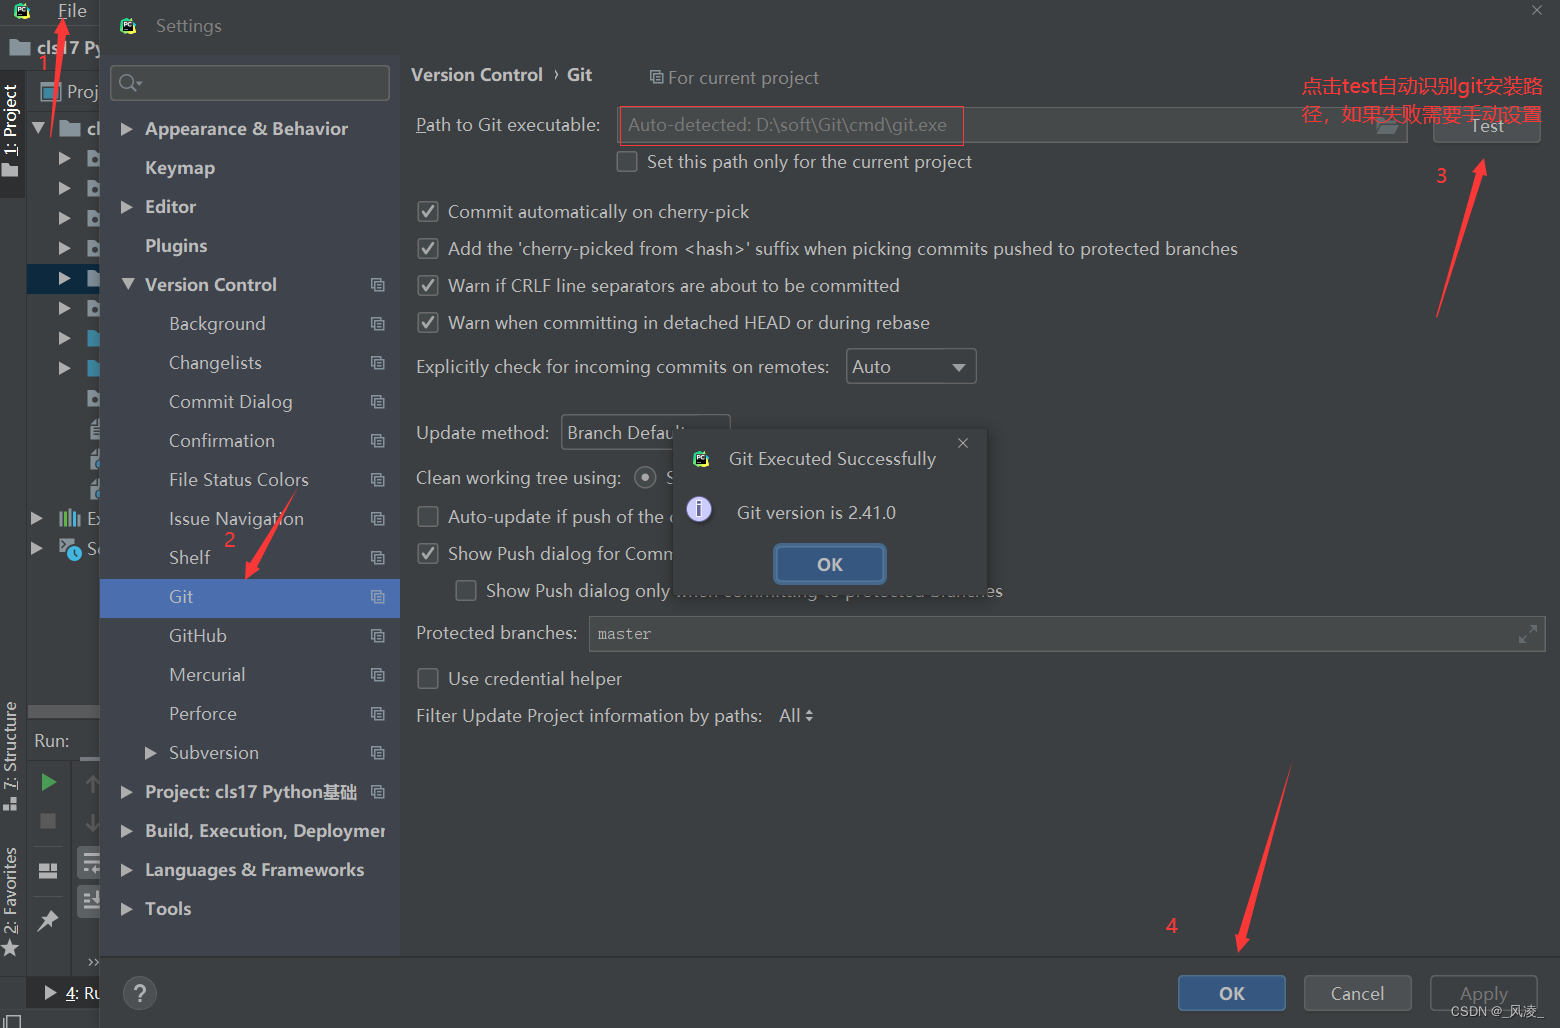This screenshot has width=1560, height=1028.
Task: Click the info icon in Git version dialog
Action: coord(699,510)
